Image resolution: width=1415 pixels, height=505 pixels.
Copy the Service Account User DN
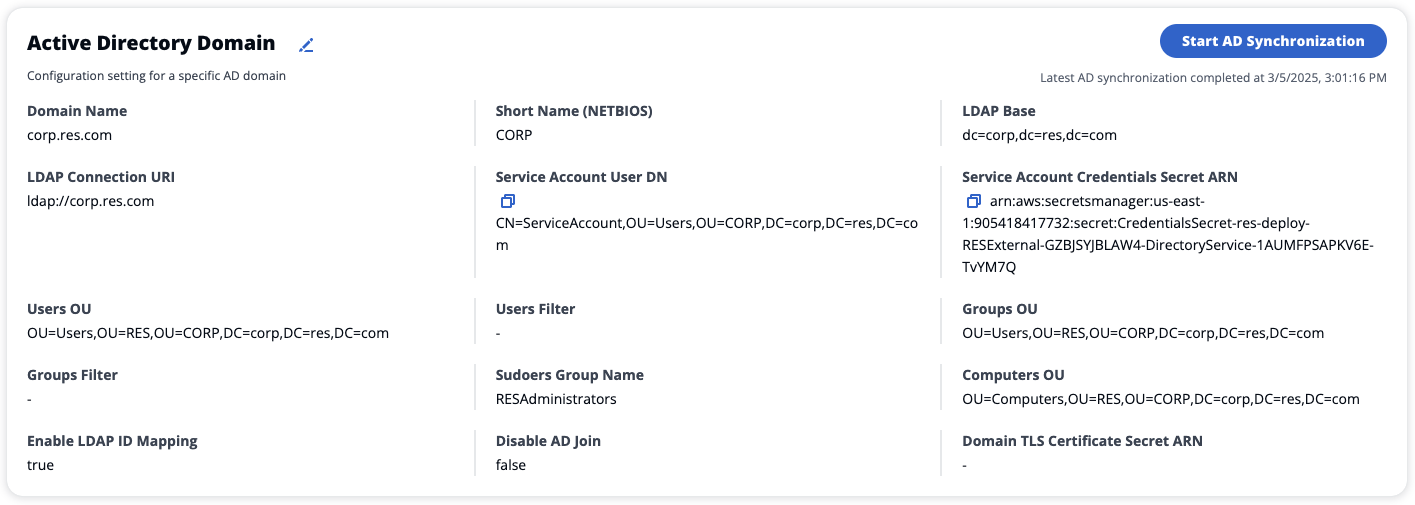pos(508,201)
